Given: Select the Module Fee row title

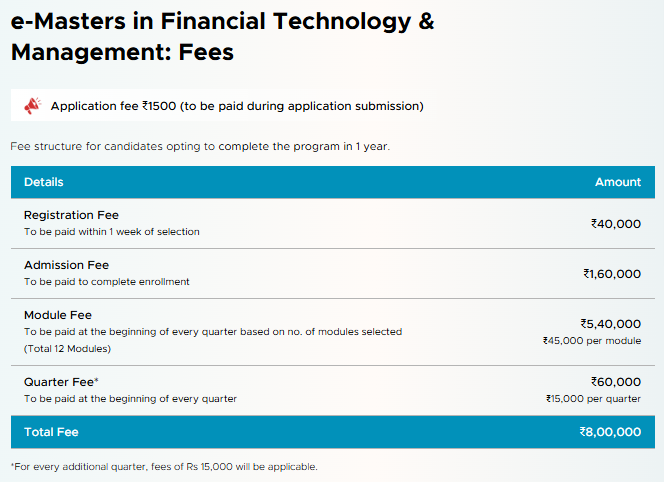Looking at the screenshot, I should 58,315.
